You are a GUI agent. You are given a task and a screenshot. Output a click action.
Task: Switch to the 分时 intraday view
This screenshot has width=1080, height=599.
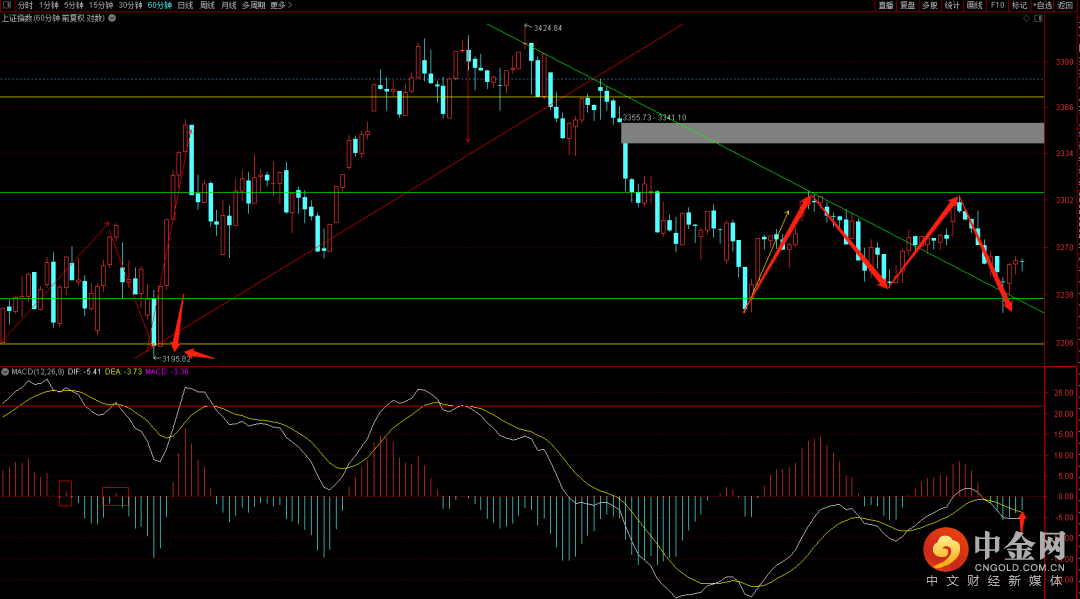pyautogui.click(x=25, y=5)
